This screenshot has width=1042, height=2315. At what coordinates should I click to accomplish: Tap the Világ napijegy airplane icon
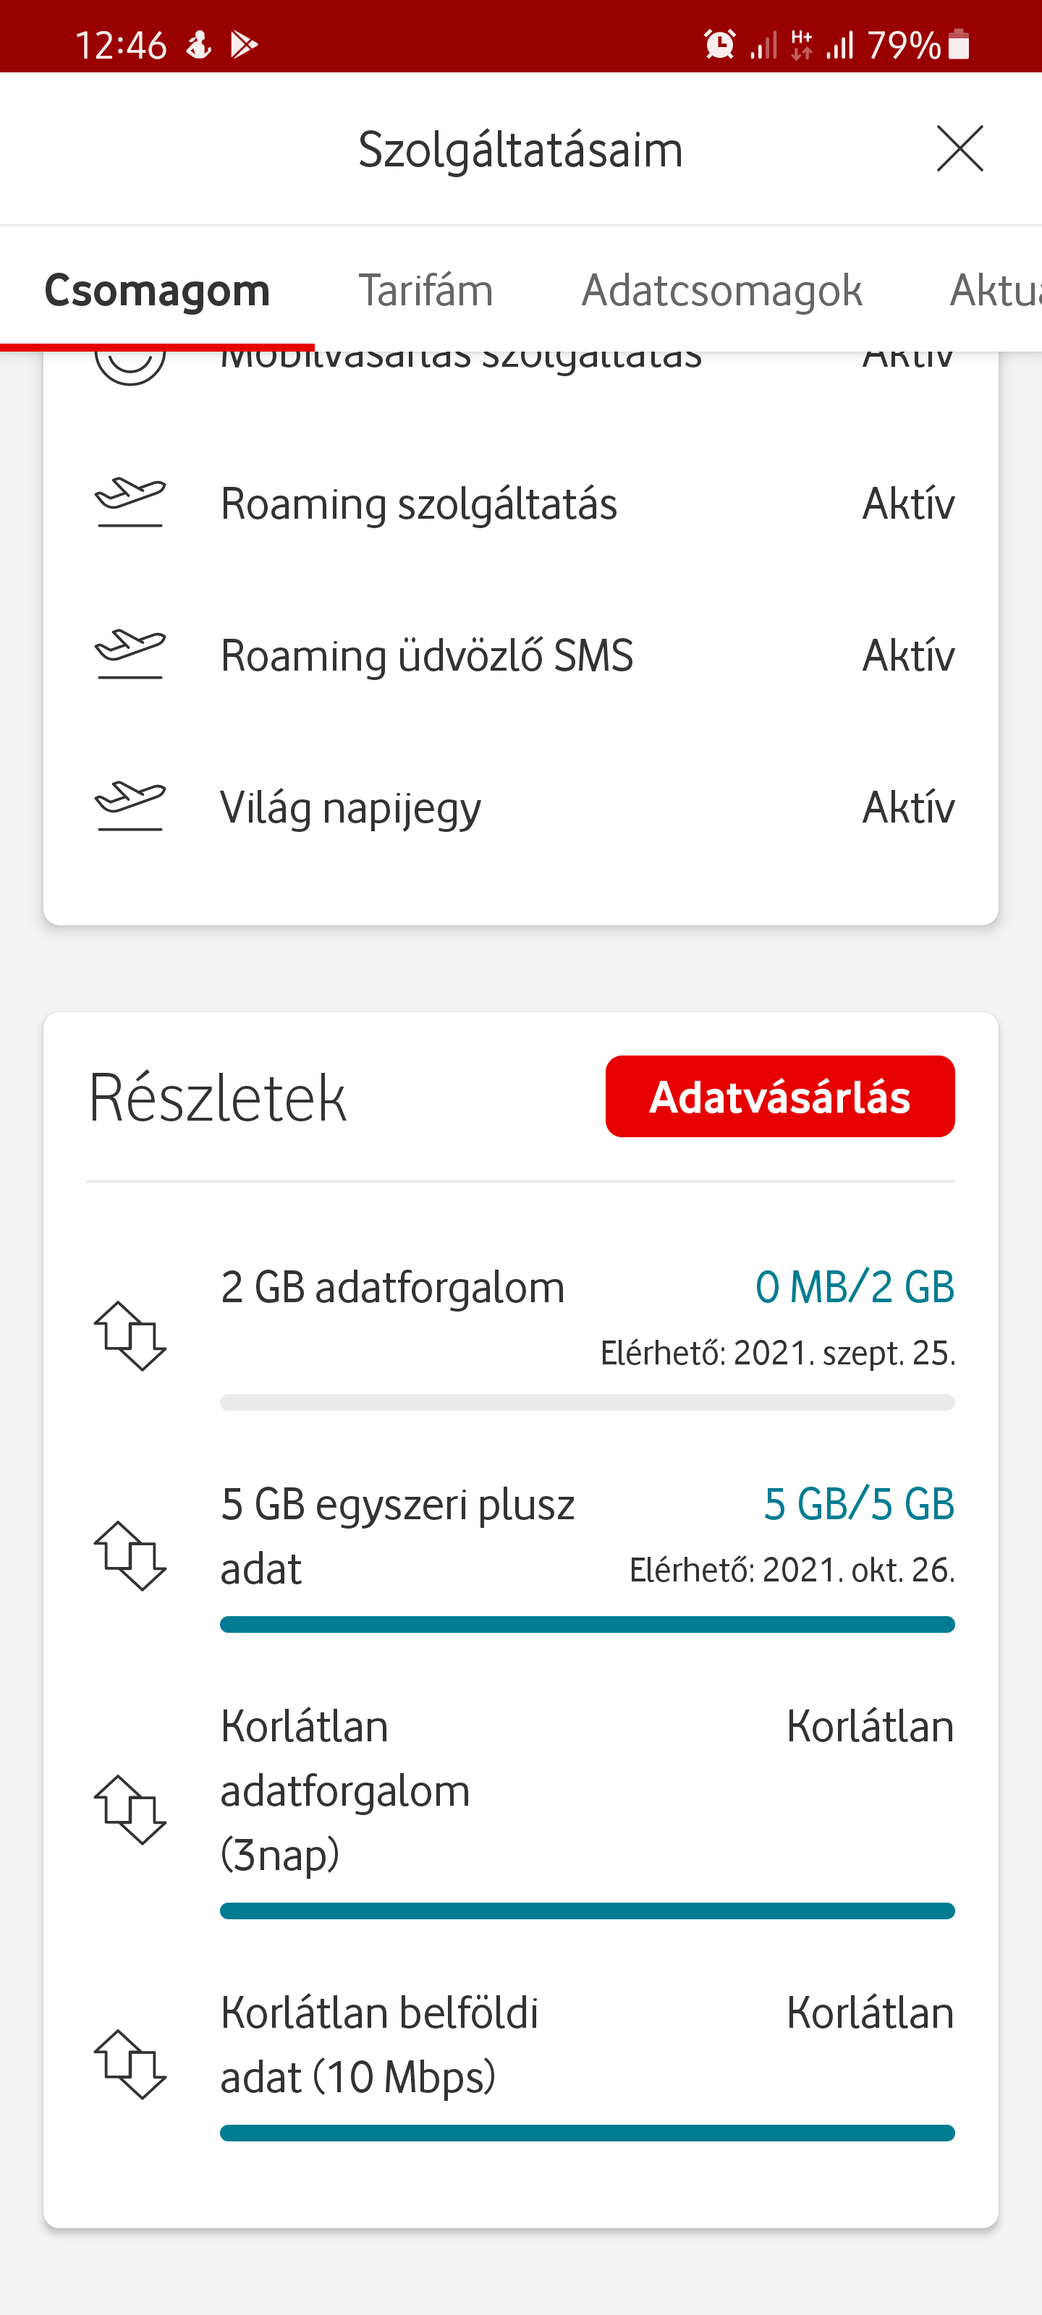(x=130, y=807)
